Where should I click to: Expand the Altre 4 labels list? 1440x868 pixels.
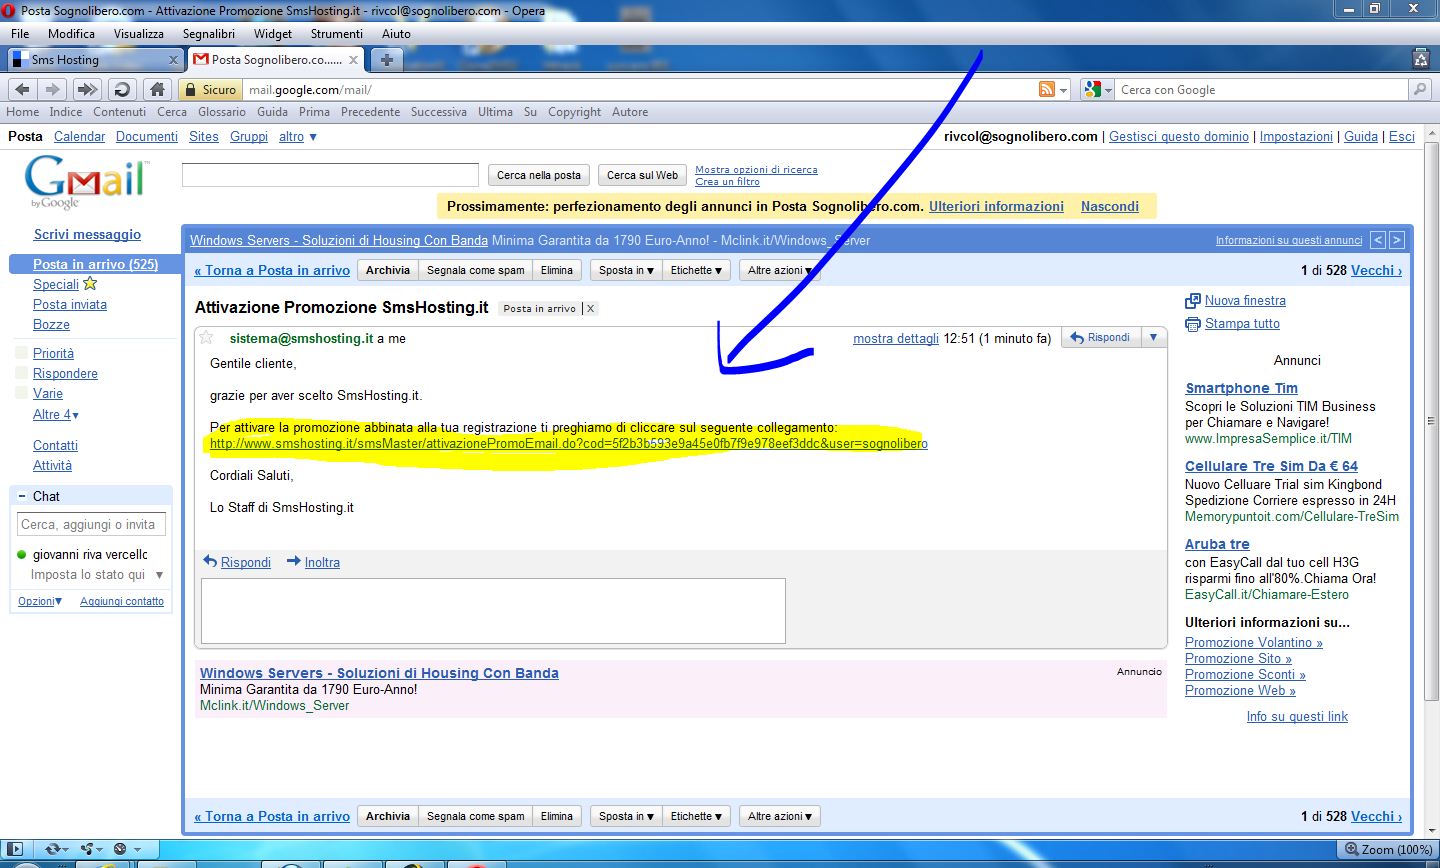(x=56, y=414)
